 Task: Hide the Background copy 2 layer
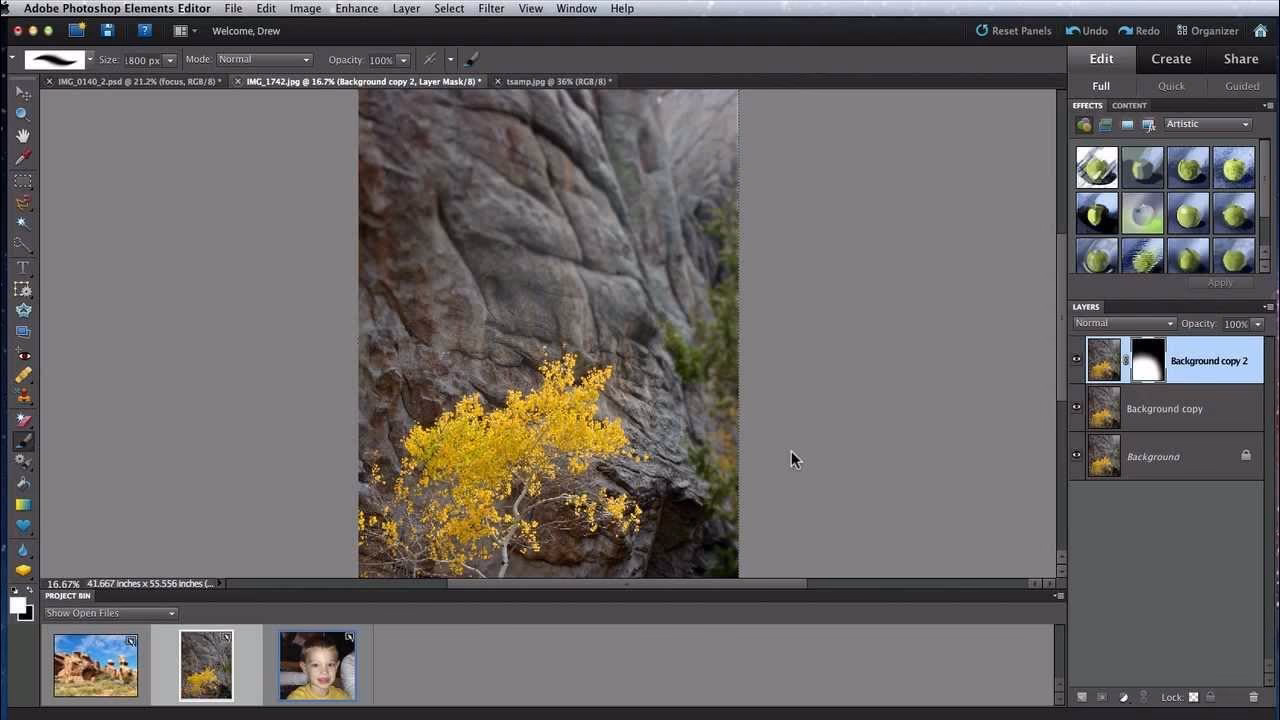(x=1077, y=360)
